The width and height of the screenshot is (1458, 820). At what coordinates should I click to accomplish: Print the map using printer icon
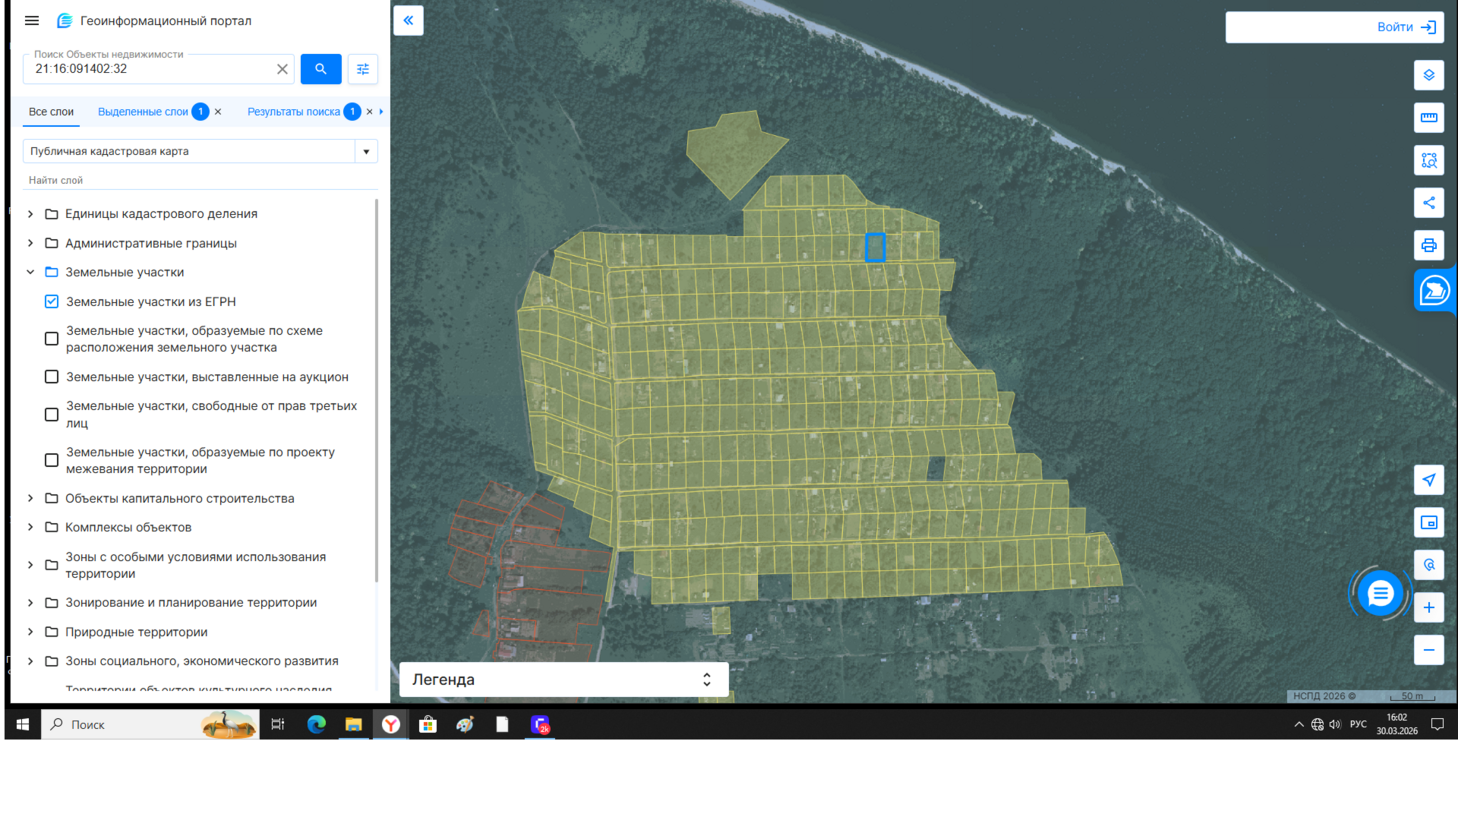1428,245
